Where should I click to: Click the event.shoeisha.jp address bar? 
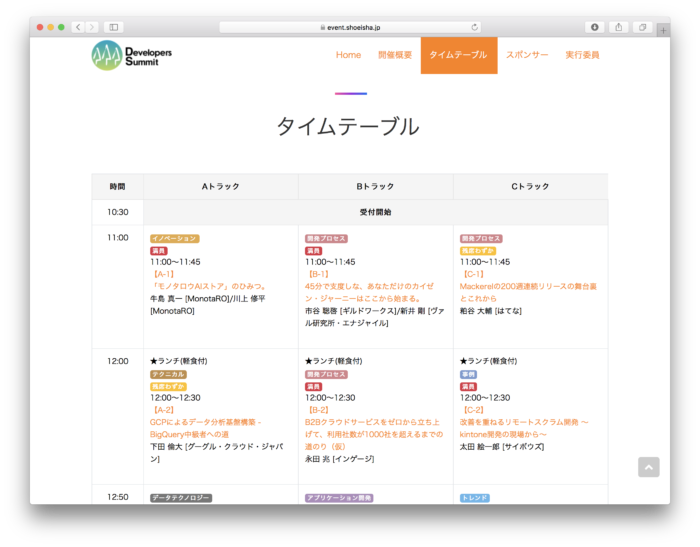pyautogui.click(x=350, y=27)
